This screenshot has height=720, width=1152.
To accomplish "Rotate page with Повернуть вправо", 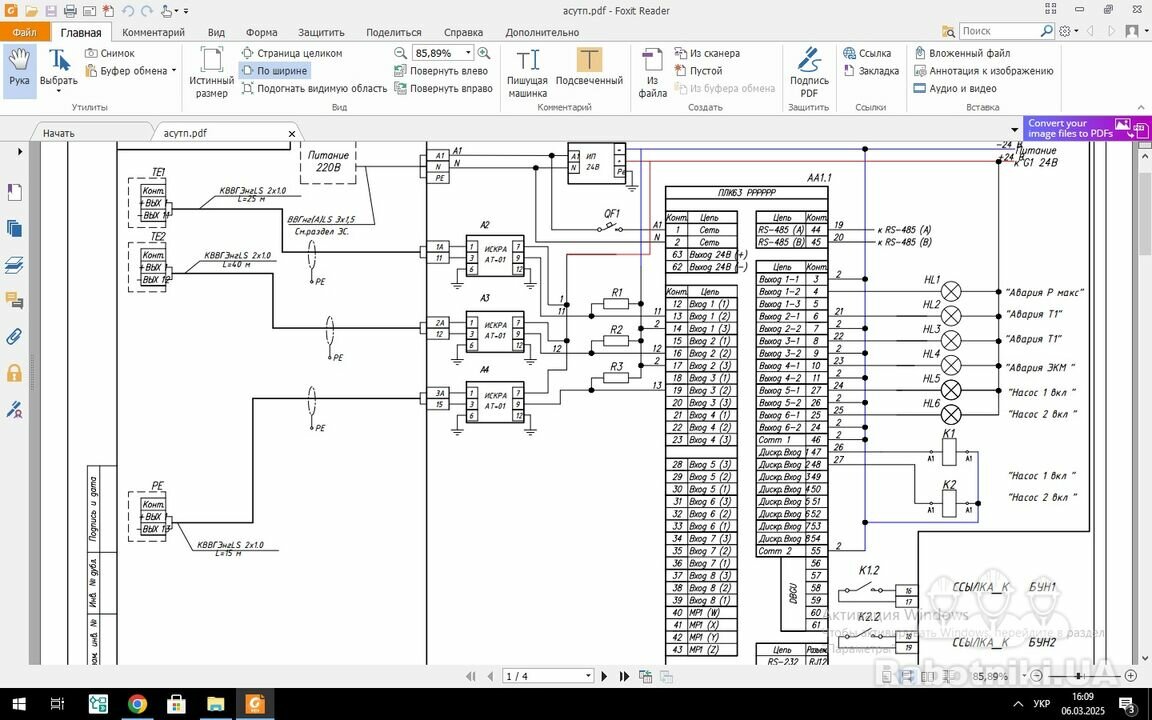I will click(443, 88).
